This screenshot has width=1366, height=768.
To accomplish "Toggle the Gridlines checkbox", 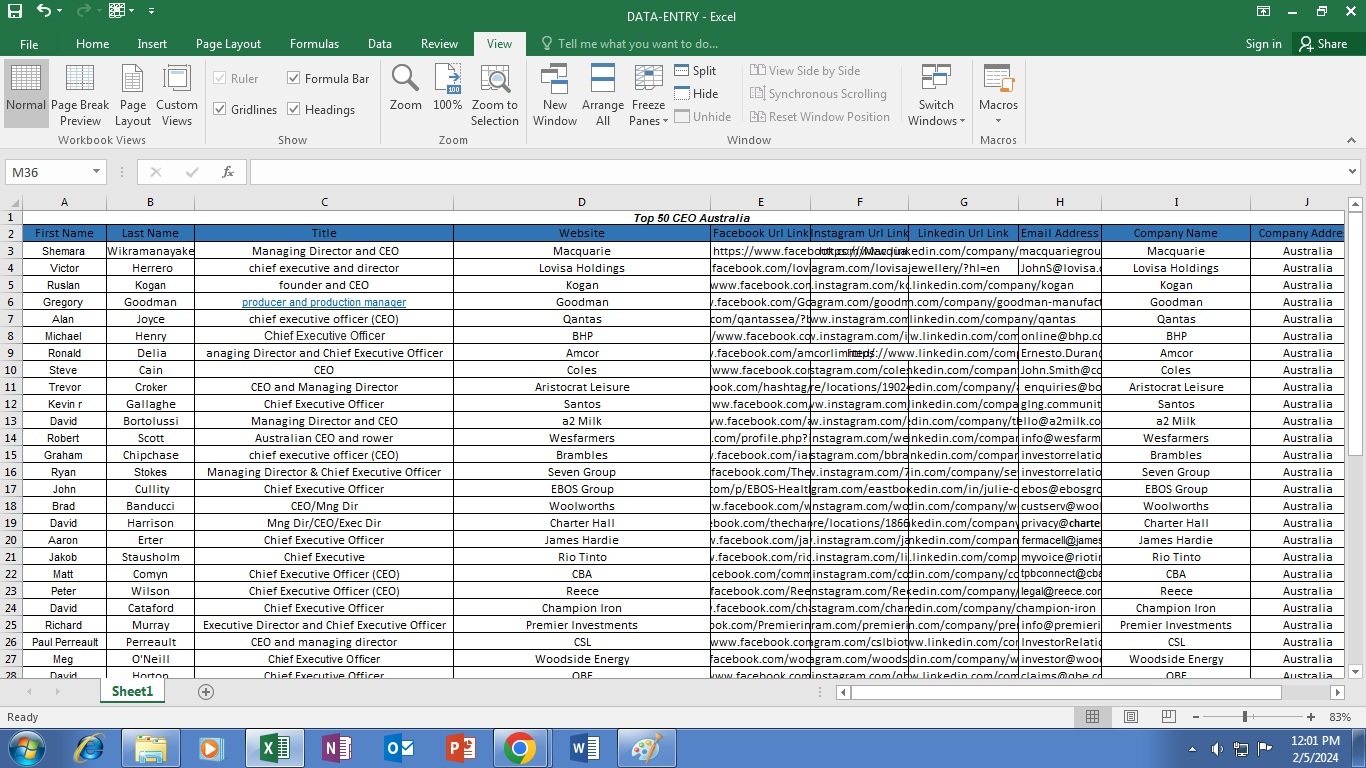I will (x=220, y=109).
